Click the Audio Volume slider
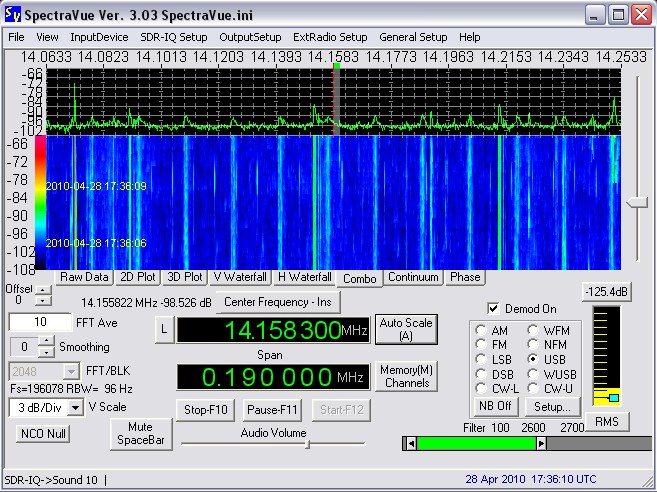 306,444
